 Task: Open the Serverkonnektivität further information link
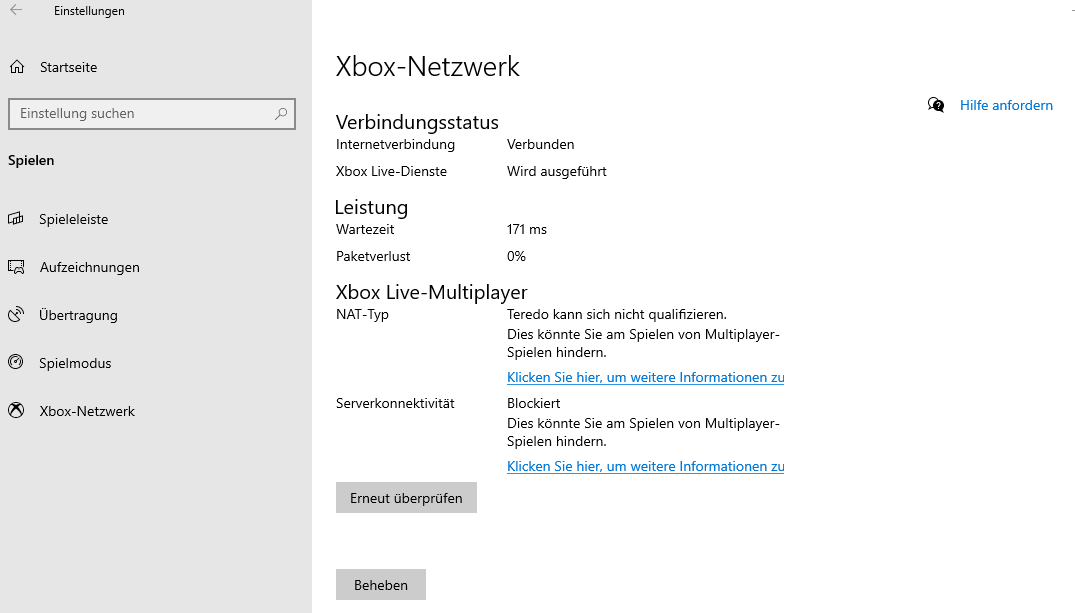pyautogui.click(x=645, y=466)
